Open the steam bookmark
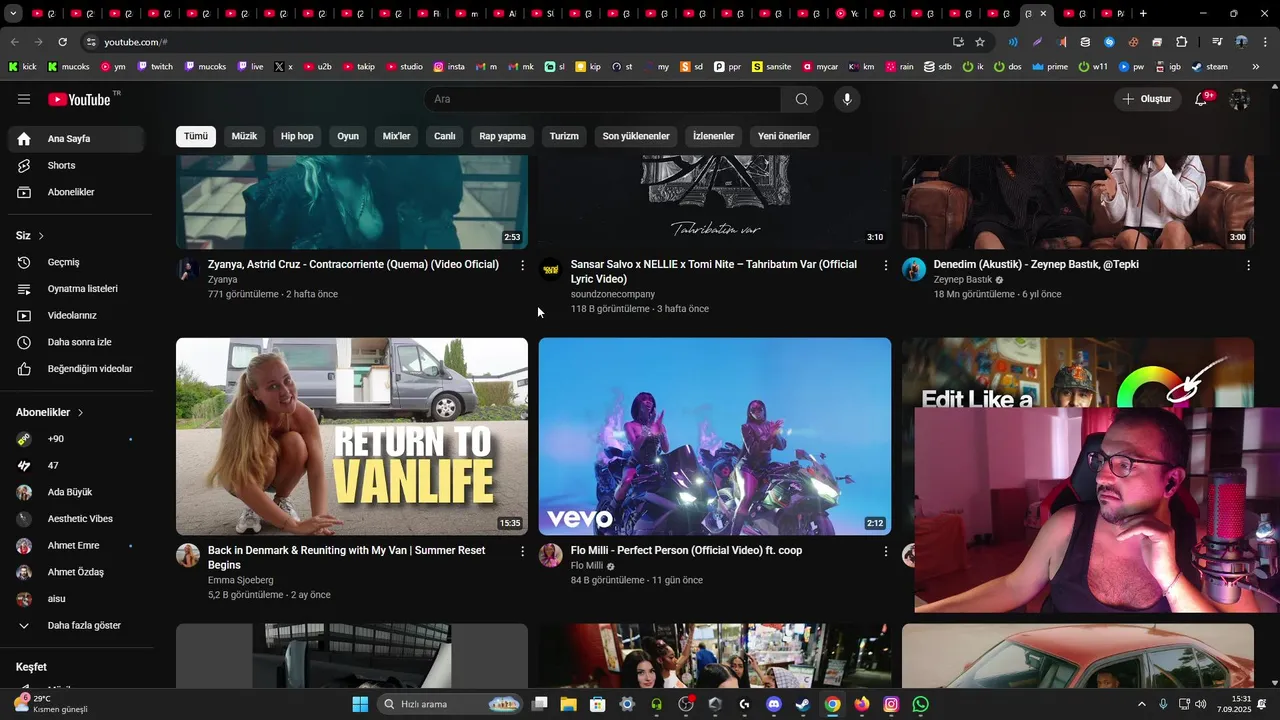Screen dimensions: 1280x720 [x=1210, y=67]
